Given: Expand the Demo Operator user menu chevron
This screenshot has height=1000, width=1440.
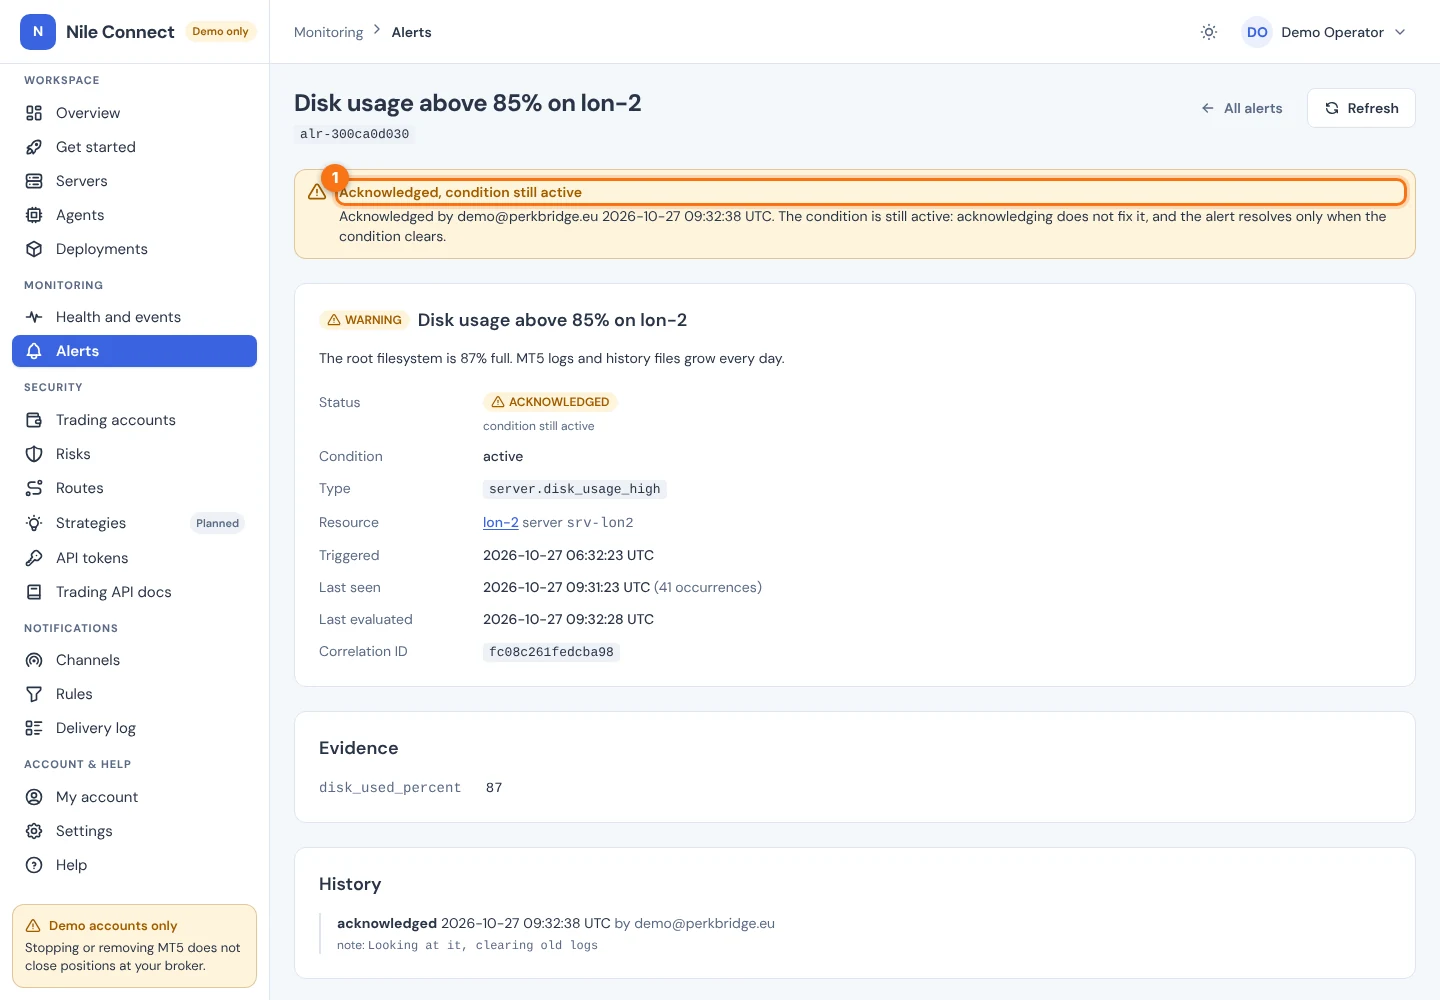Looking at the screenshot, I should point(1400,32).
